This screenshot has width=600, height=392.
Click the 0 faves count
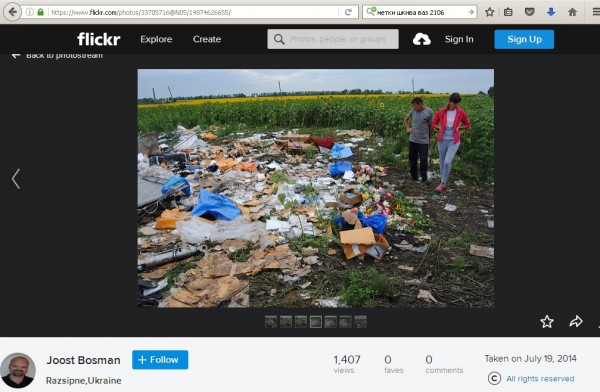click(x=393, y=364)
